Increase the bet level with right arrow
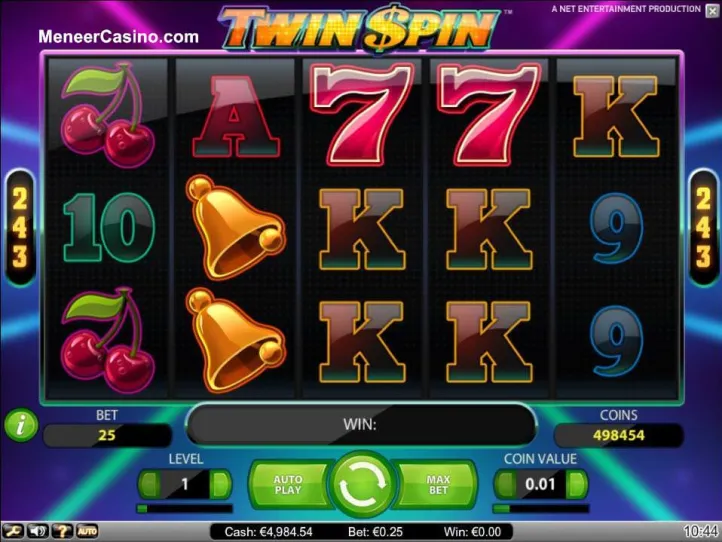722x542 pixels. pos(220,484)
